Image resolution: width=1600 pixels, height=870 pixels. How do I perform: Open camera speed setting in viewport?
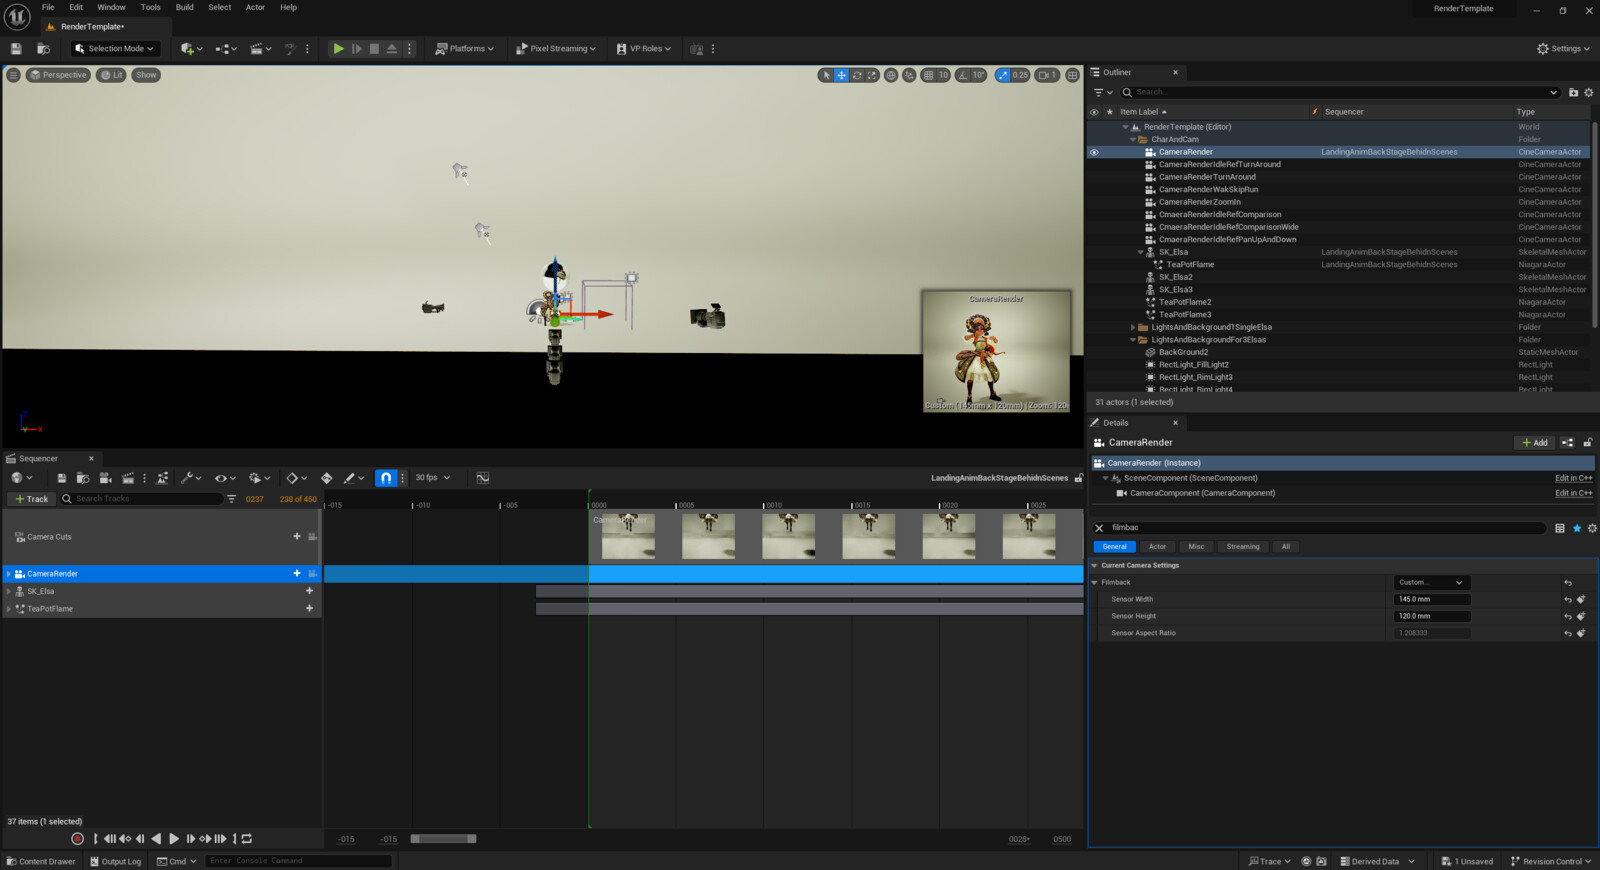tap(1047, 75)
